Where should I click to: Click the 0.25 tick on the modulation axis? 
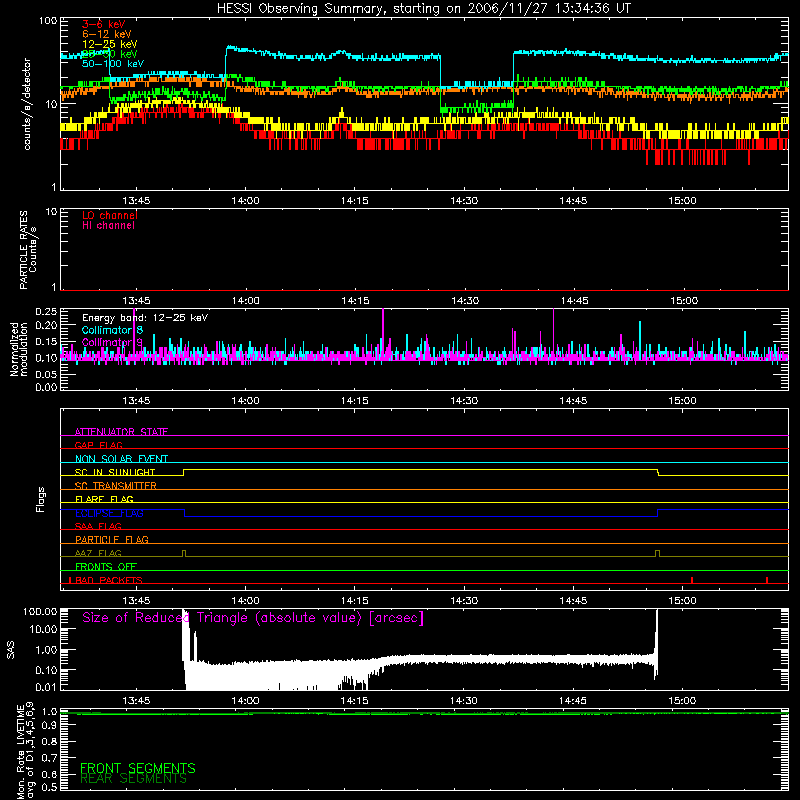[x=46, y=311]
